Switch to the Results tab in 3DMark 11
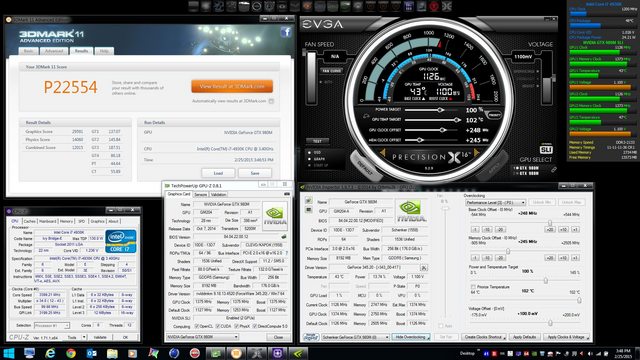 [81, 51]
